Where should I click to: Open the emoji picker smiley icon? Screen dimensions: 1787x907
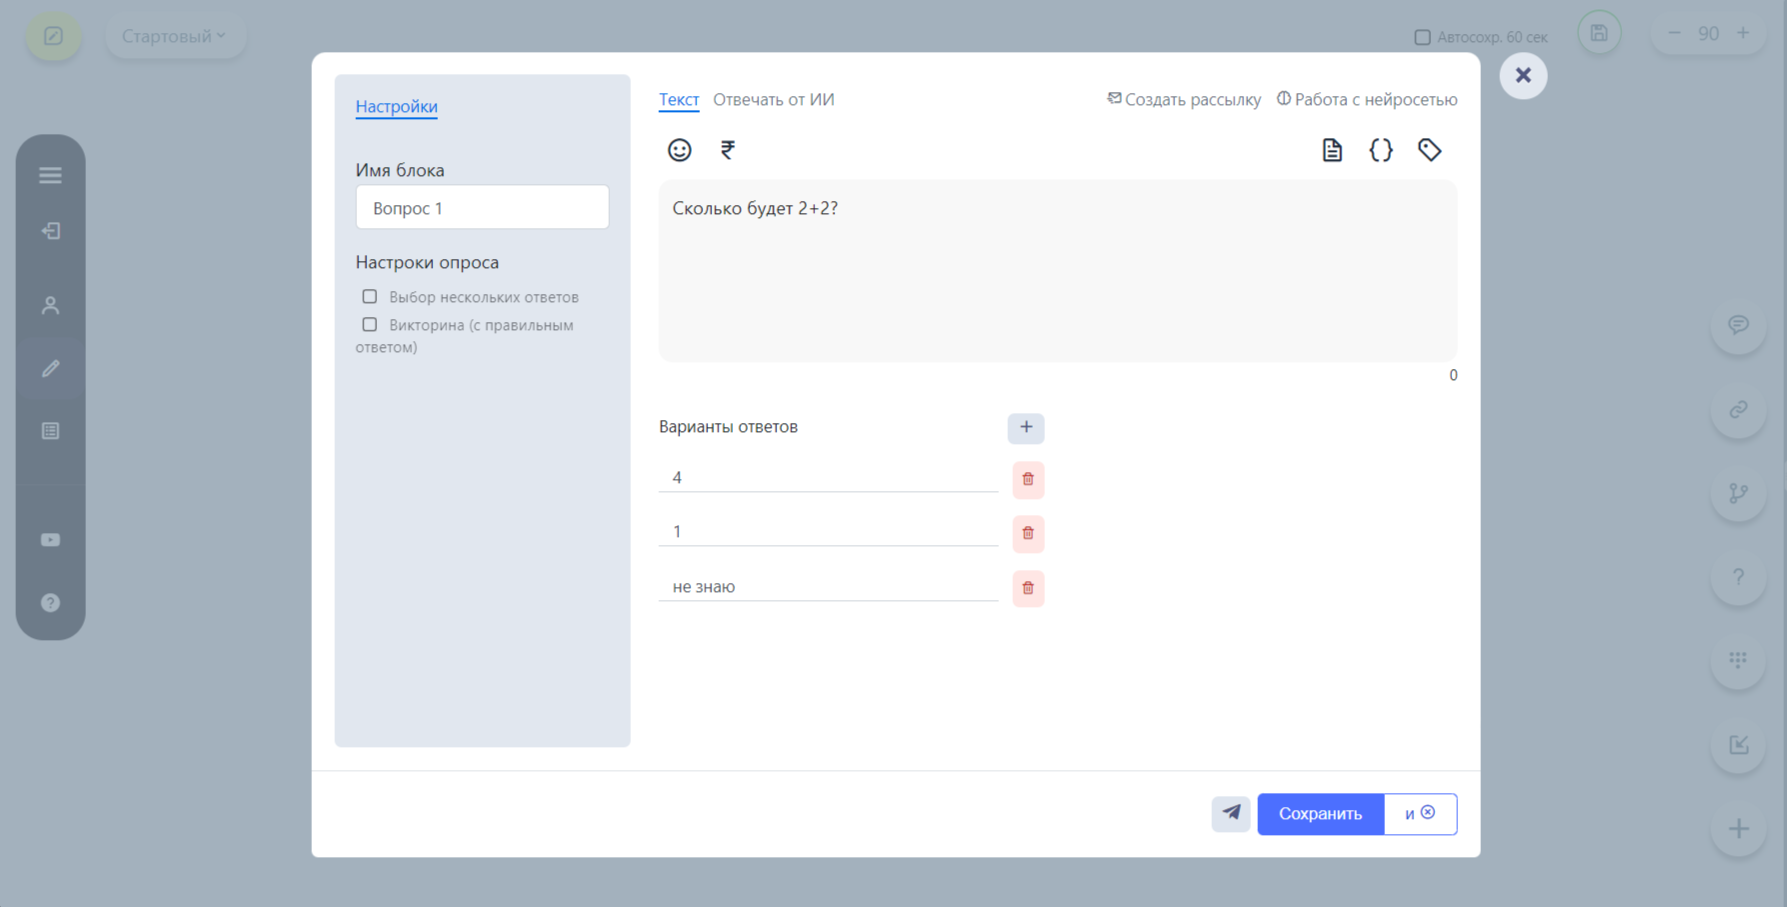[x=679, y=150]
